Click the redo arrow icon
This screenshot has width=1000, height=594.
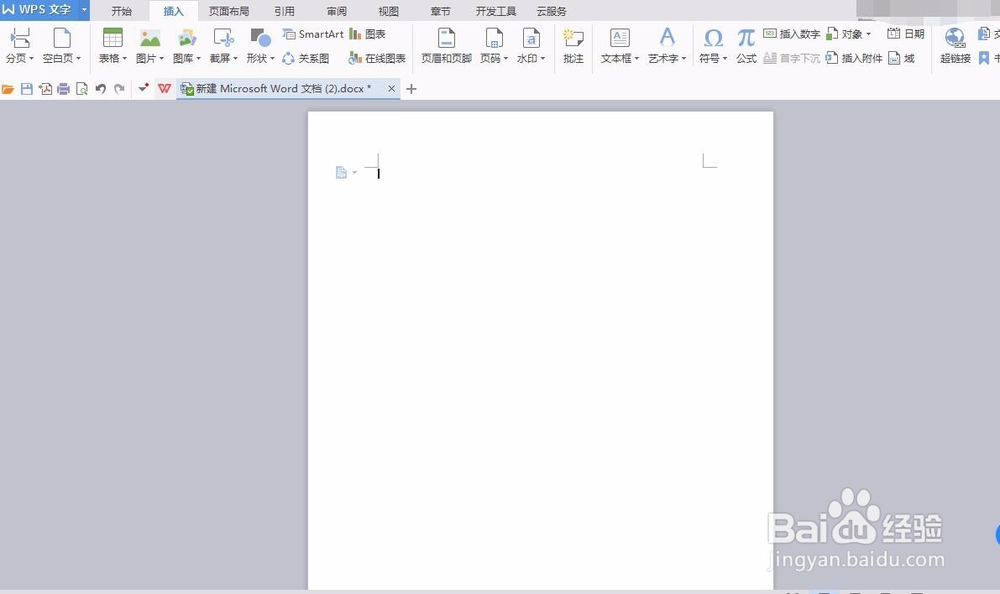click(x=119, y=89)
